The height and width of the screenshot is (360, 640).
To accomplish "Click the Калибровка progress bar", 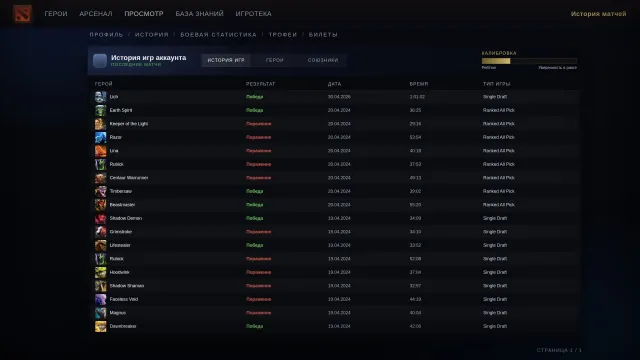I will coord(529,61).
